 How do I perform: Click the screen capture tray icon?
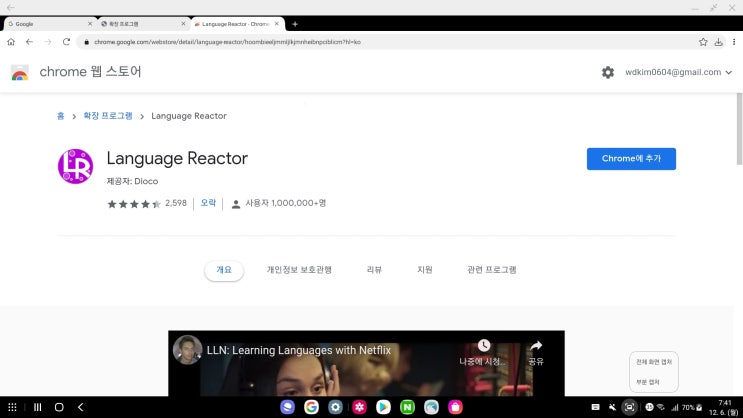(629, 407)
